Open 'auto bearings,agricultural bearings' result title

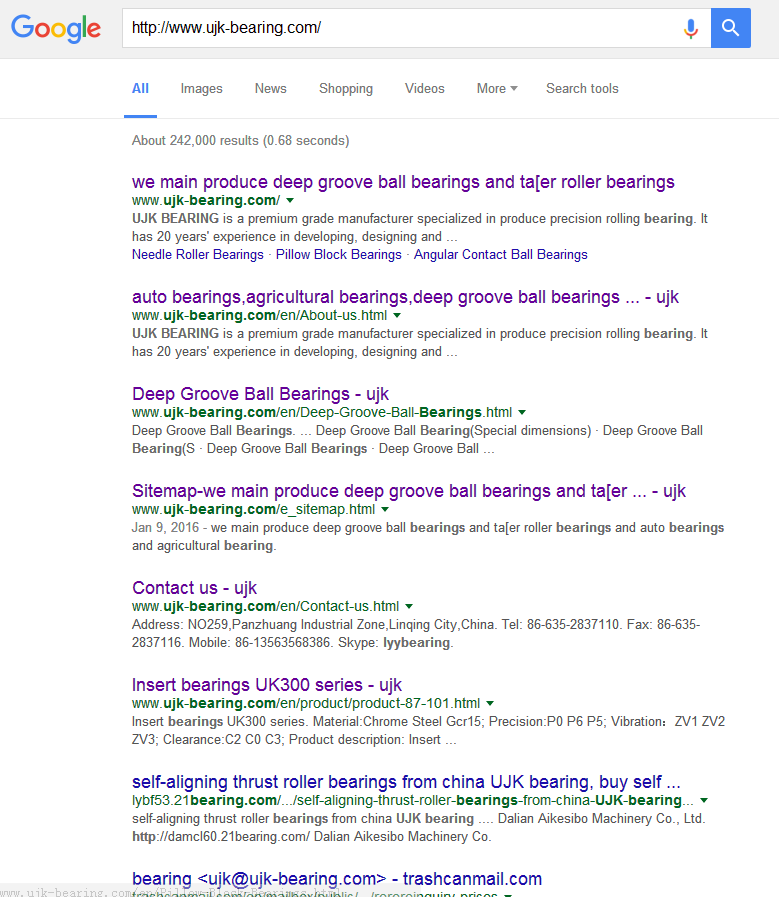(x=406, y=297)
